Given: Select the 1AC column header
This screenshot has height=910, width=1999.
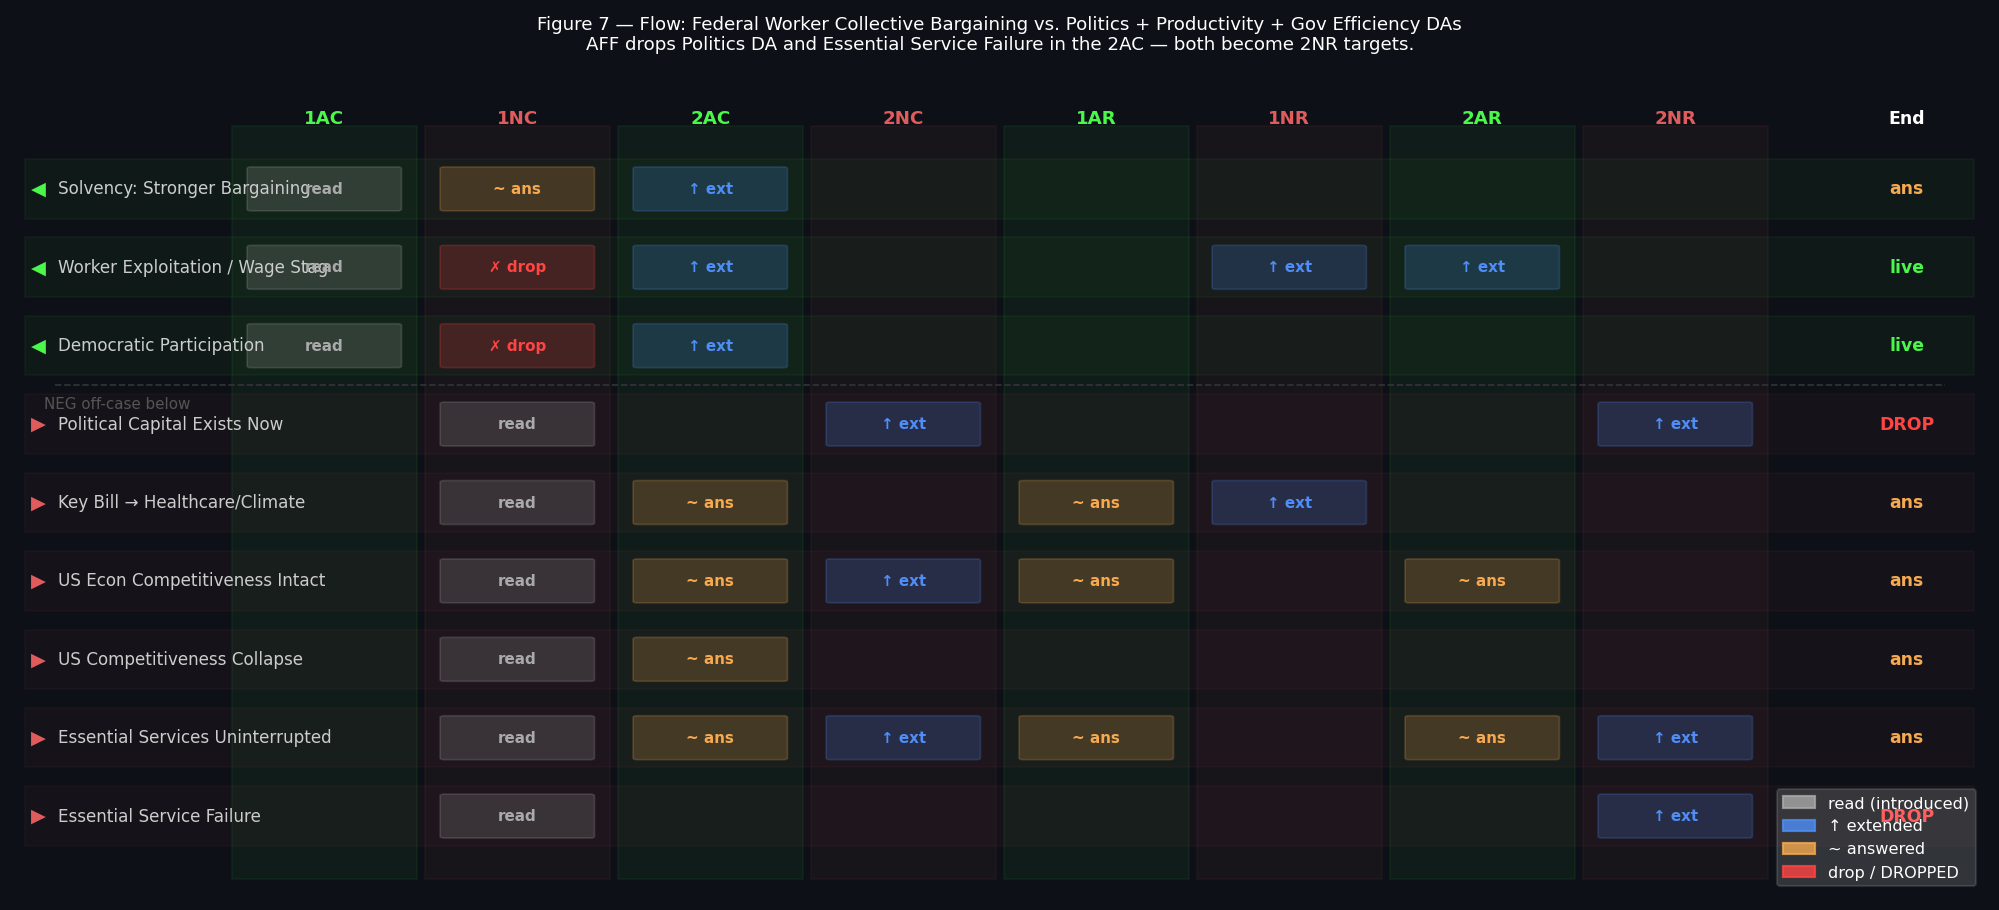Looking at the screenshot, I should 323,118.
